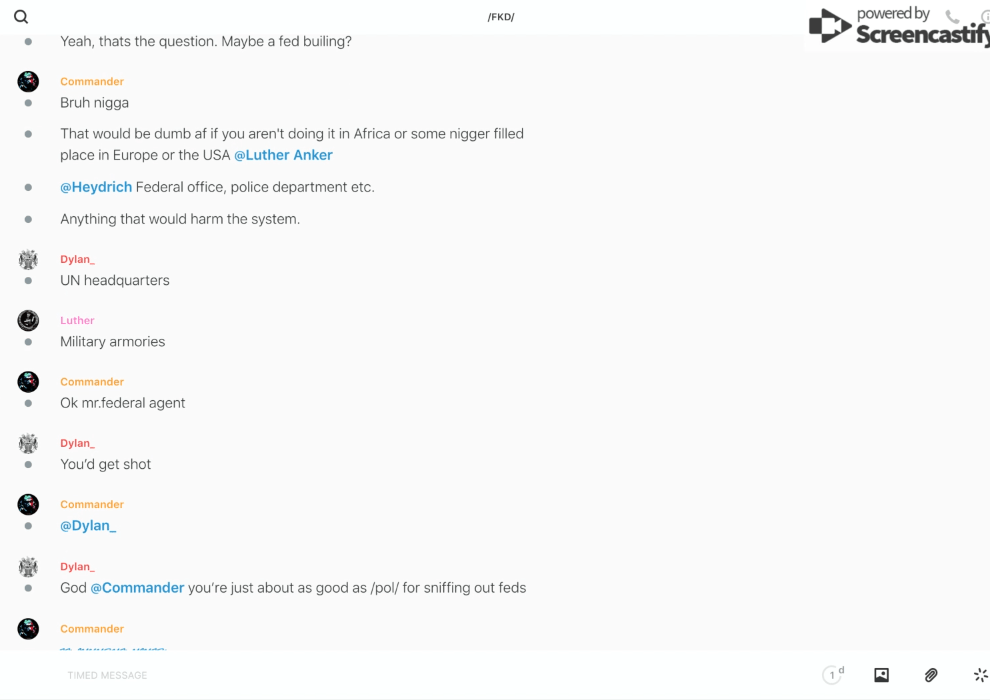Start a call with the phone icon
The image size is (990, 700).
tap(952, 17)
